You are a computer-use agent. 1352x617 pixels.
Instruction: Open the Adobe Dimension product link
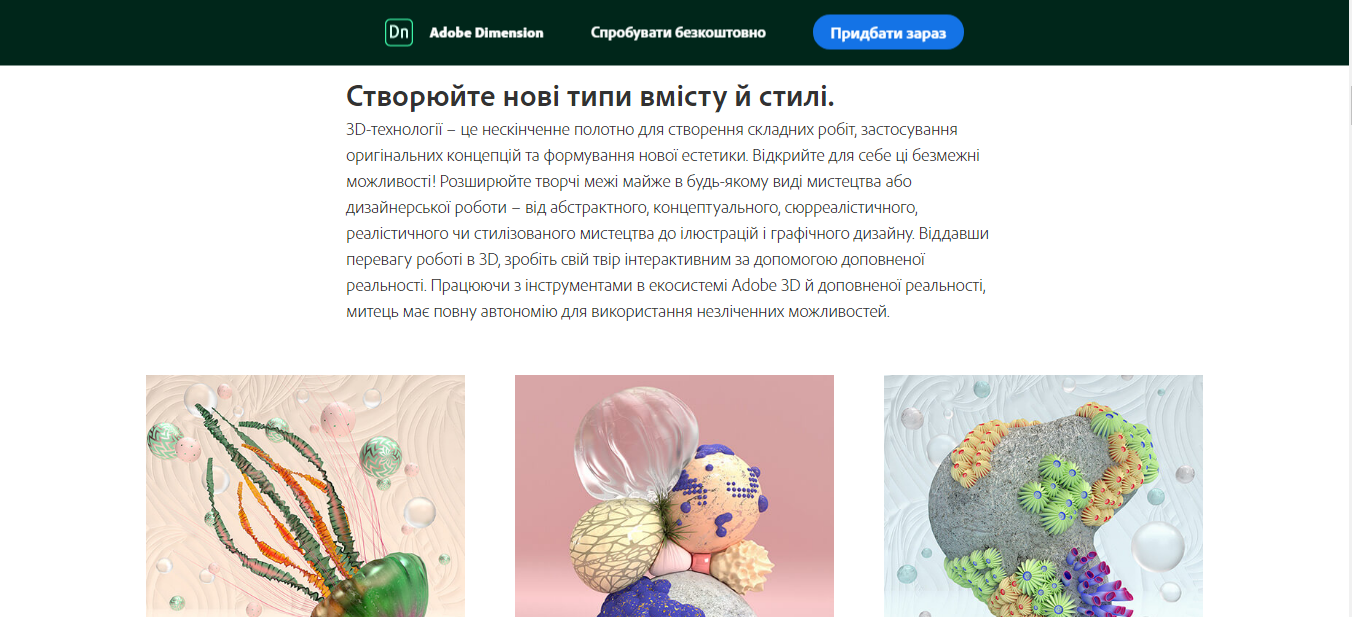486,33
